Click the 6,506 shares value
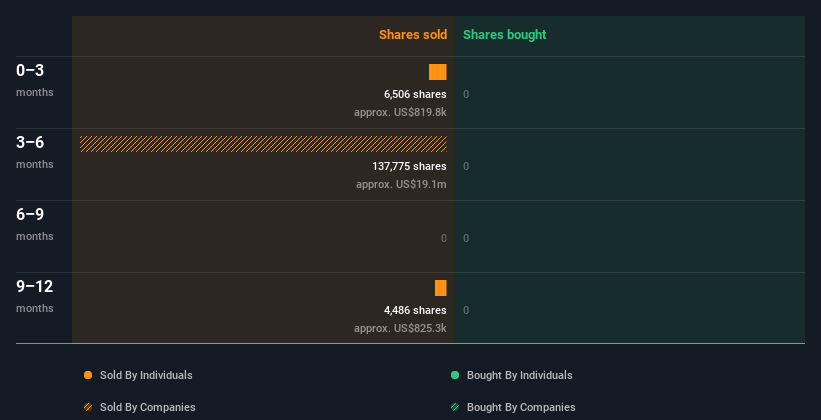Viewport: 821px width, 420px height. [x=415, y=94]
